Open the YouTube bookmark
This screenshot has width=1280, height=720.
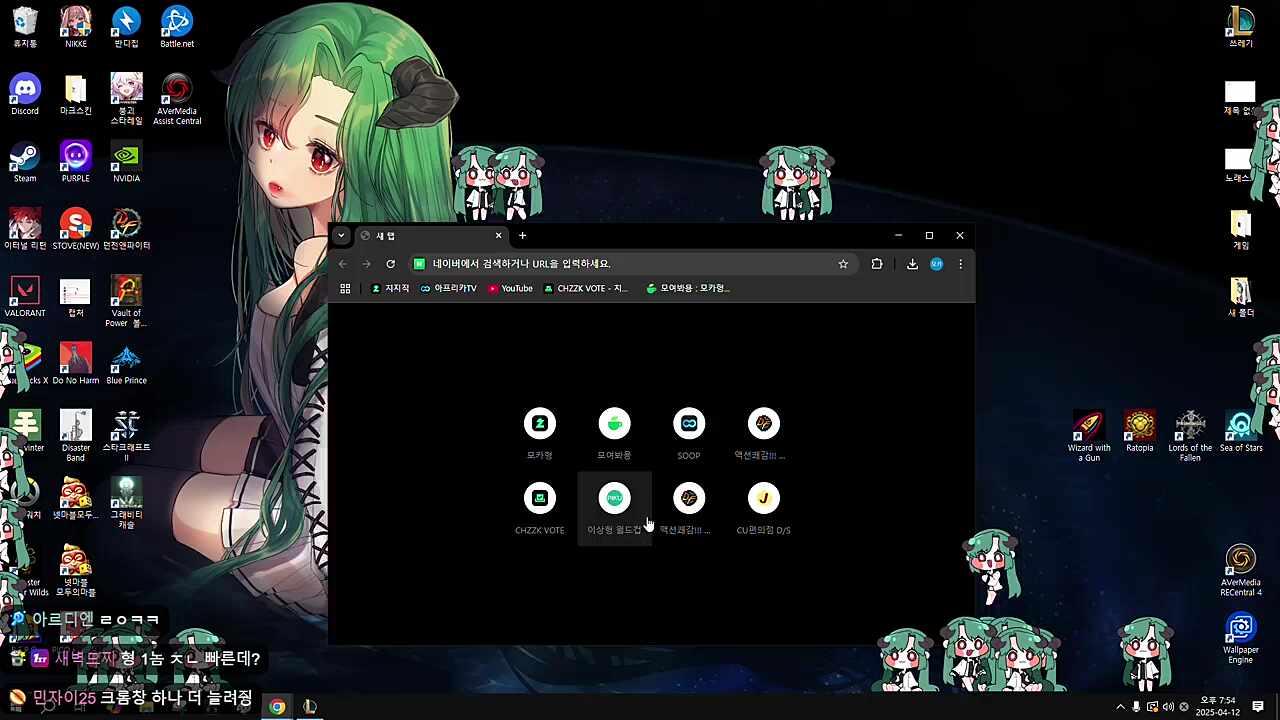tap(510, 289)
